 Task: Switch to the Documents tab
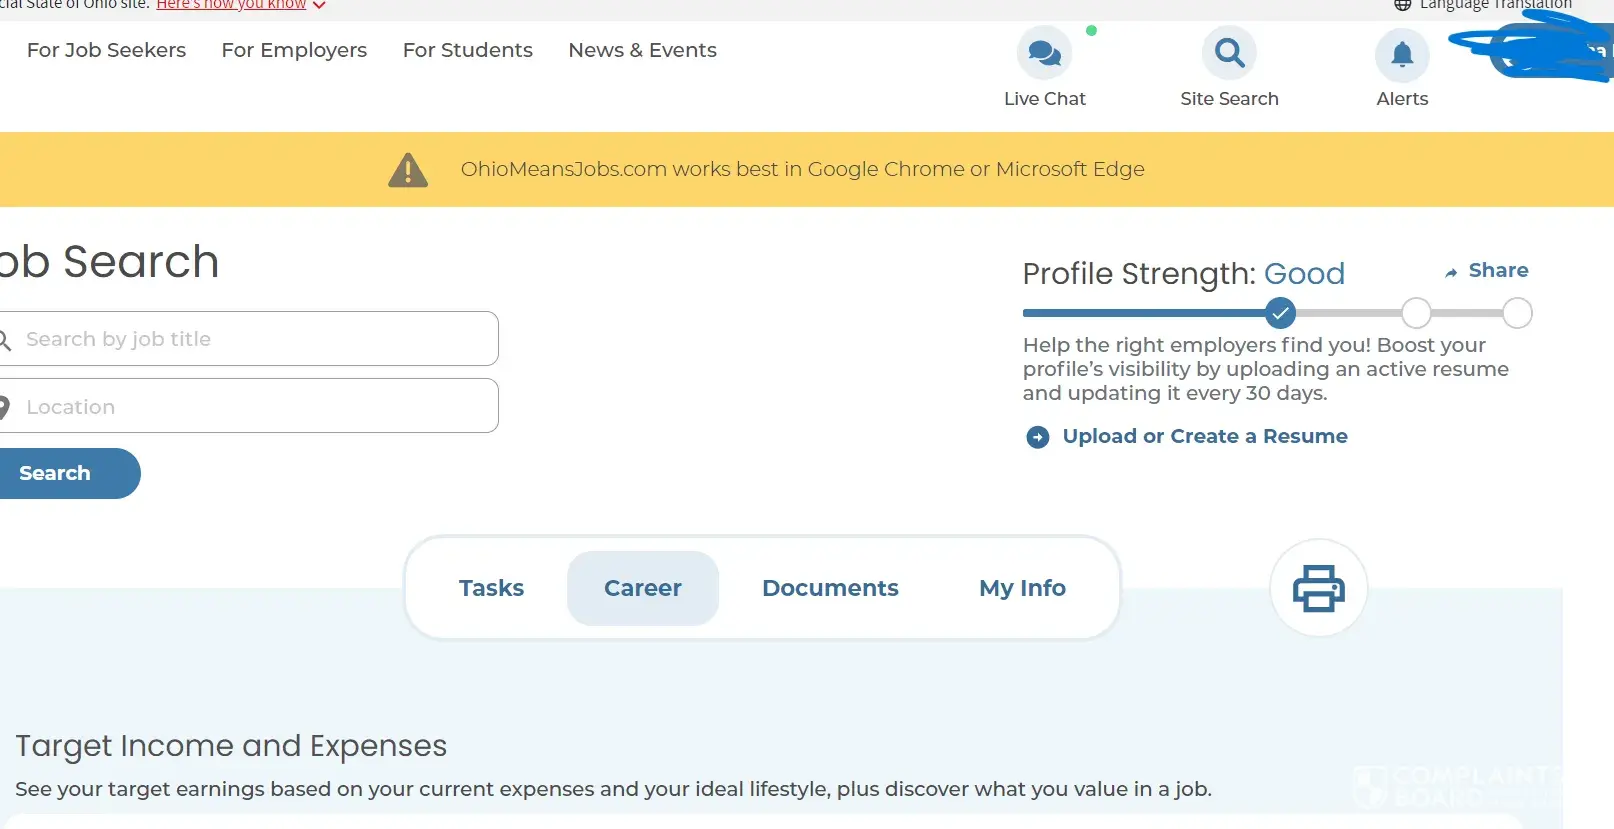point(830,588)
